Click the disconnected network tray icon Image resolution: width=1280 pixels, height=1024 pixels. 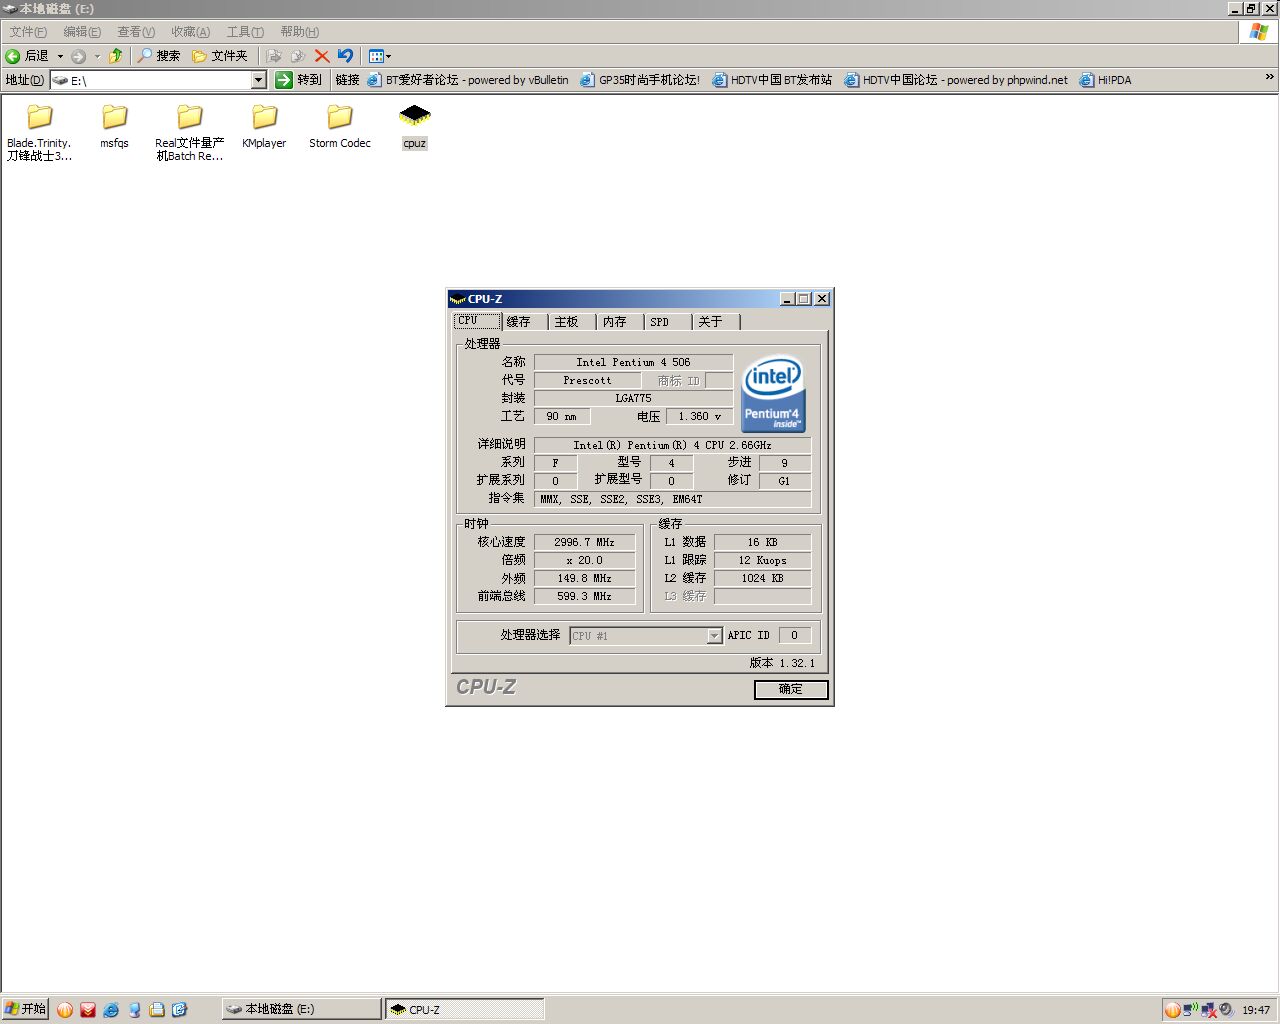pos(1208,1010)
